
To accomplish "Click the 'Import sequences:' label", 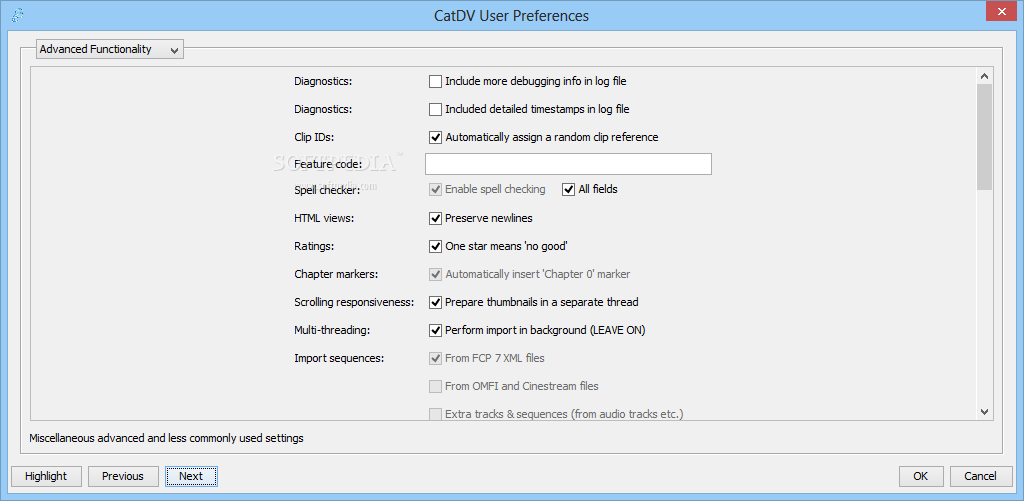I will click(x=339, y=359).
